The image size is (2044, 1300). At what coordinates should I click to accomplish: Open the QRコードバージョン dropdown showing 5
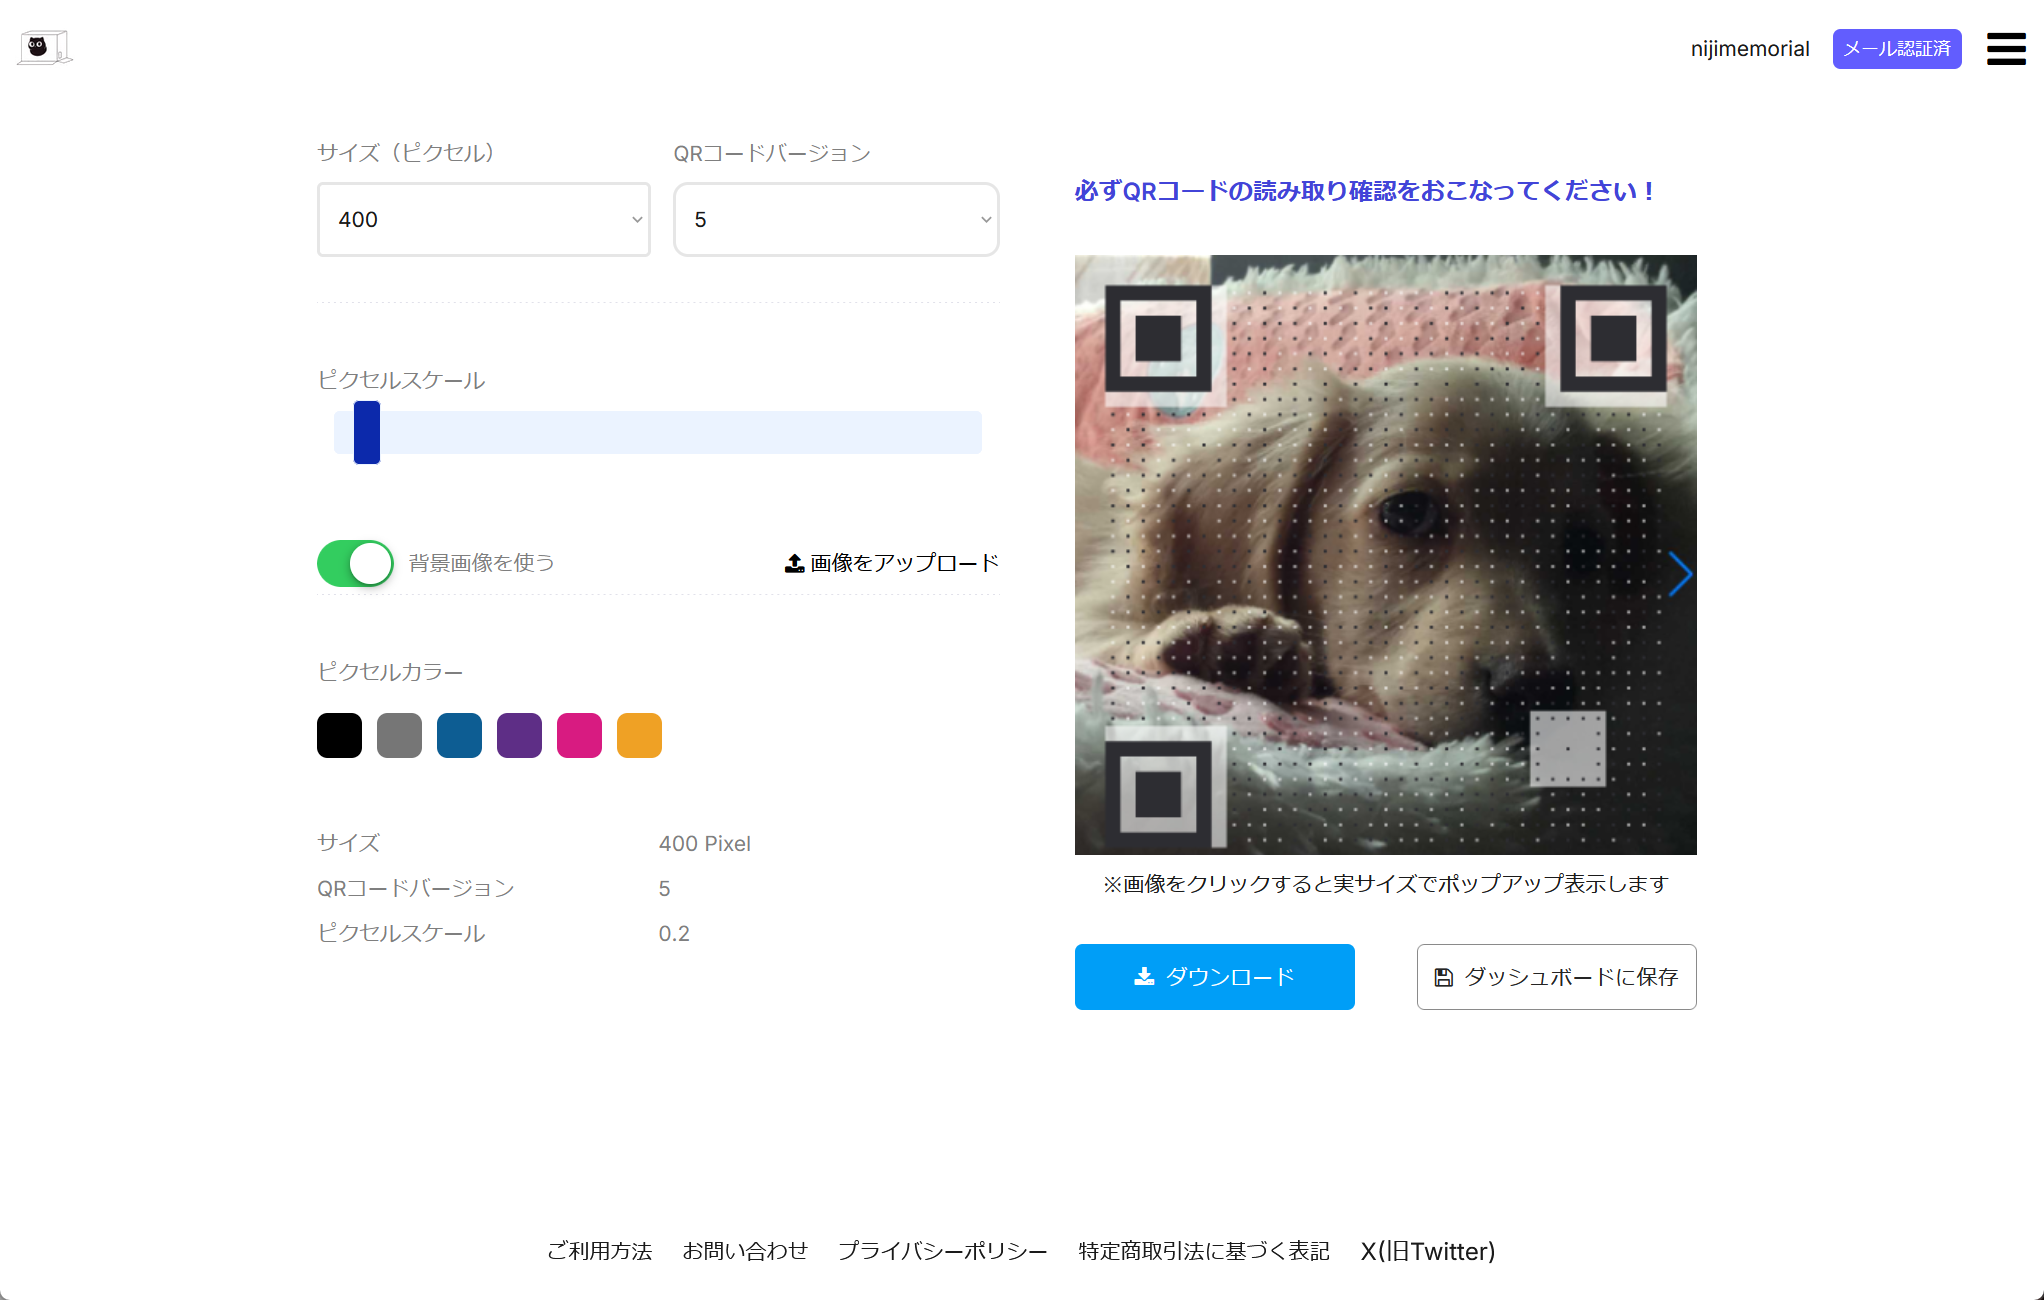836,219
